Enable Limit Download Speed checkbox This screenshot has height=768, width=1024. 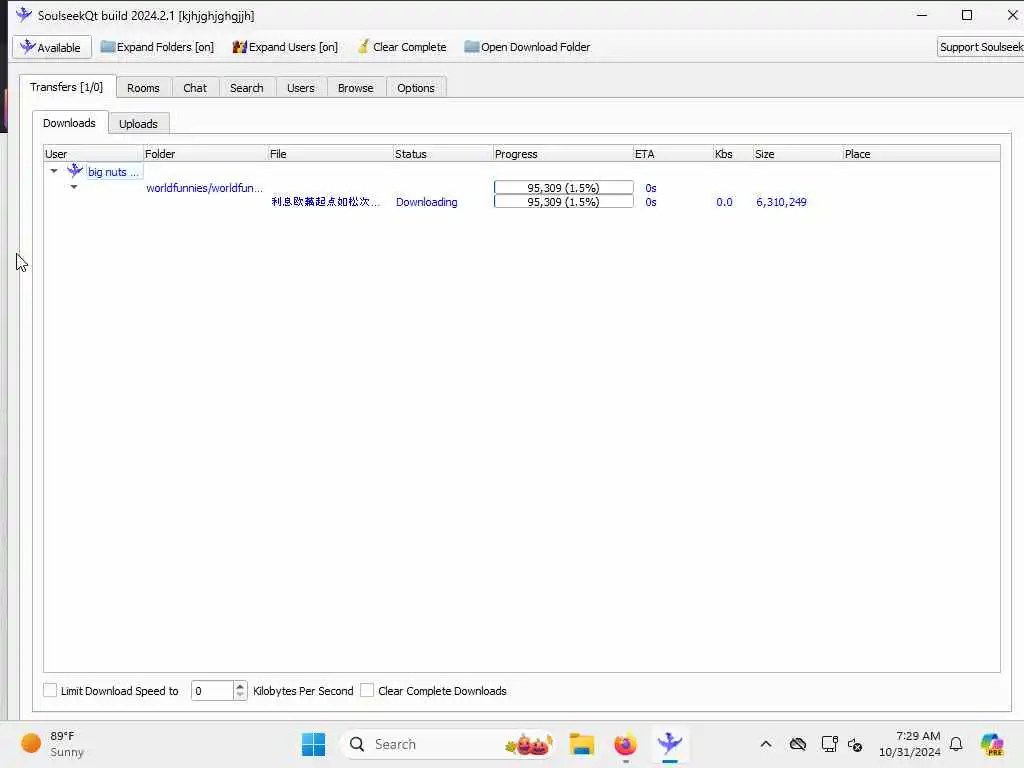(x=50, y=690)
